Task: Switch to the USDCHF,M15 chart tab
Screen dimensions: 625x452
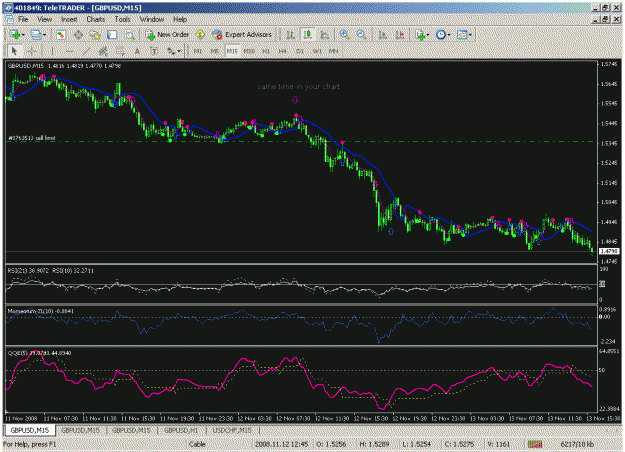Action: coord(232,430)
